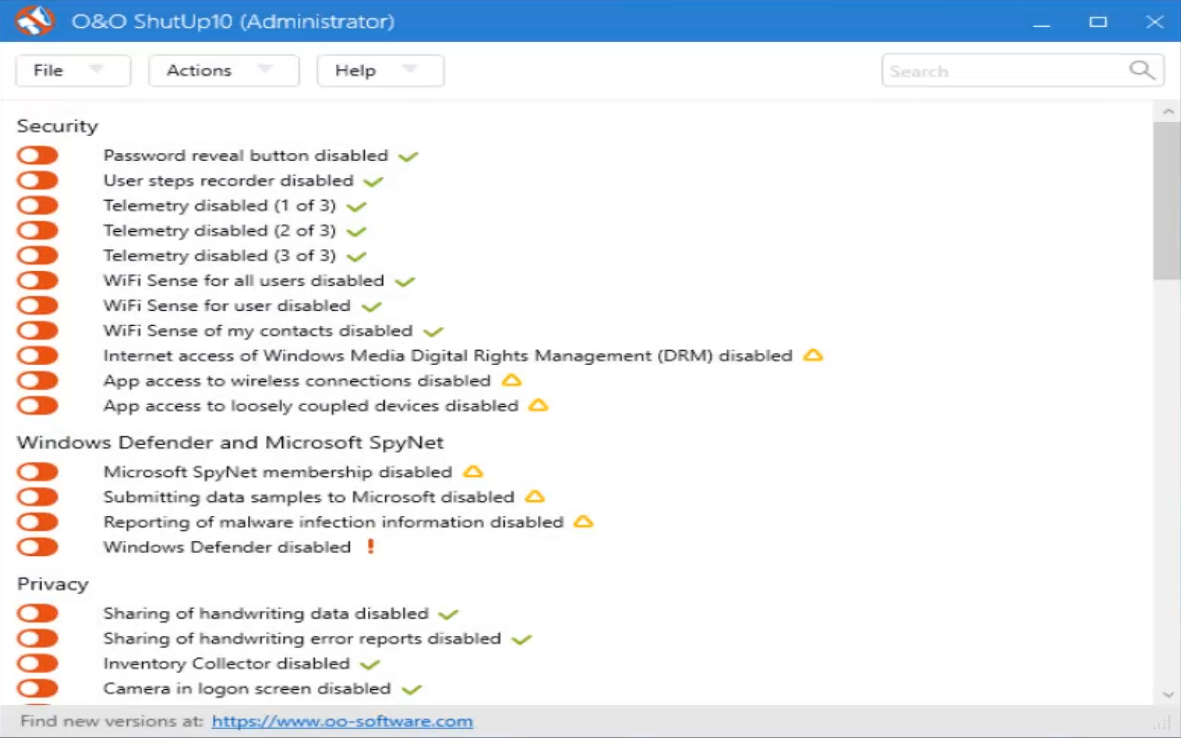The image size is (1181, 738).
Task: Open the File menu
Action: [x=73, y=70]
